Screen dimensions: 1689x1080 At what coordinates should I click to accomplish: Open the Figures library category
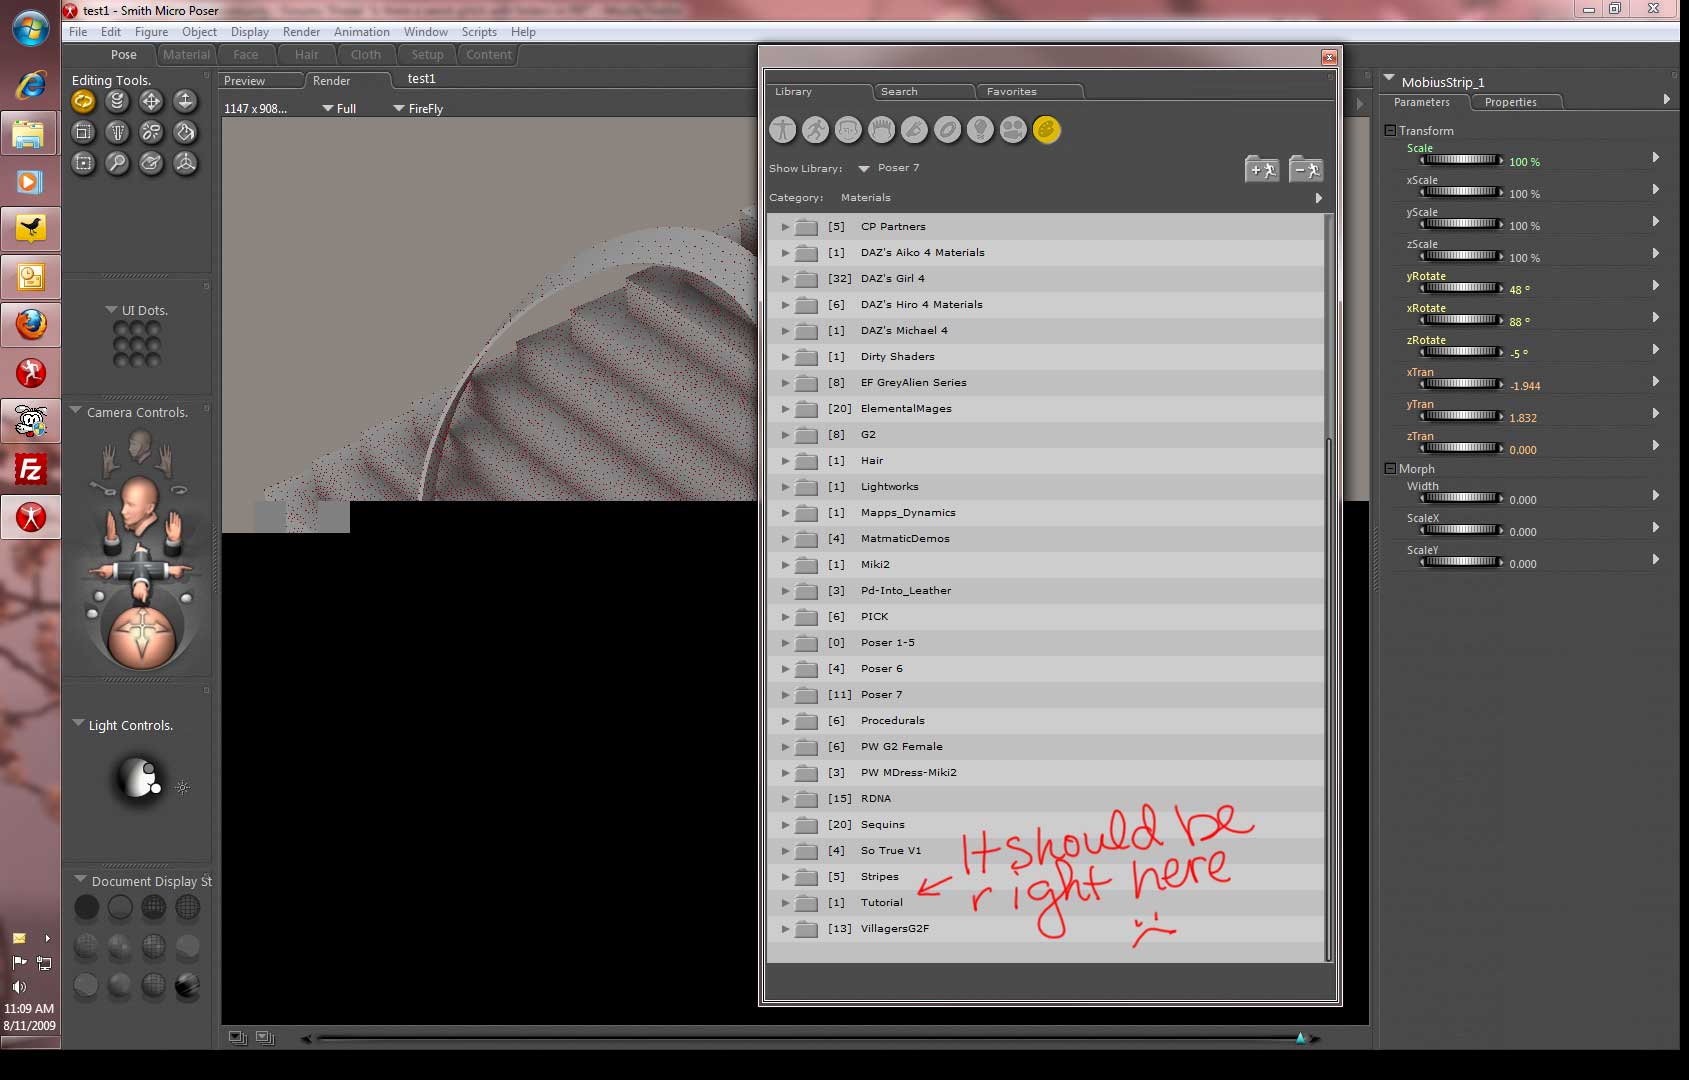(x=783, y=130)
